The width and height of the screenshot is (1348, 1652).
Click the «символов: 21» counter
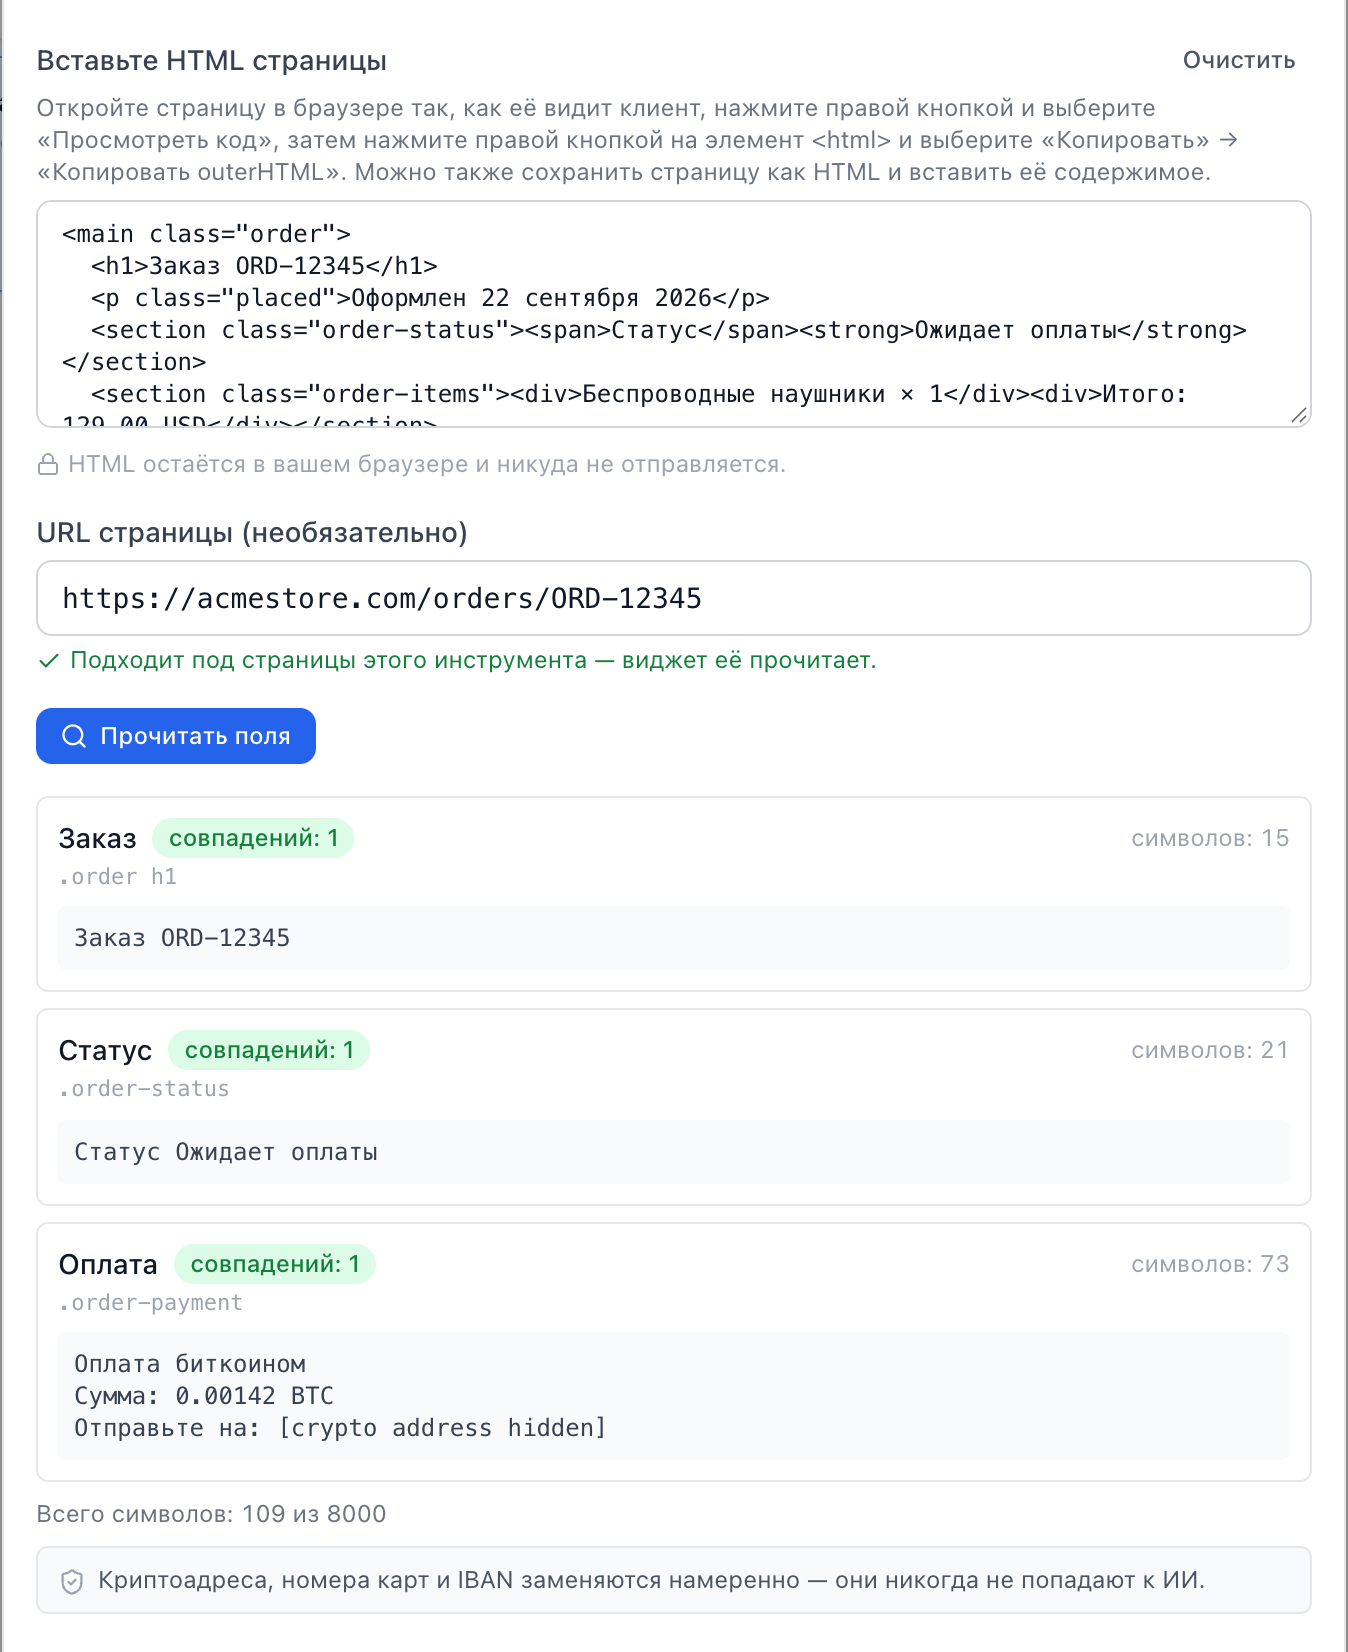pyautogui.click(x=1210, y=1050)
